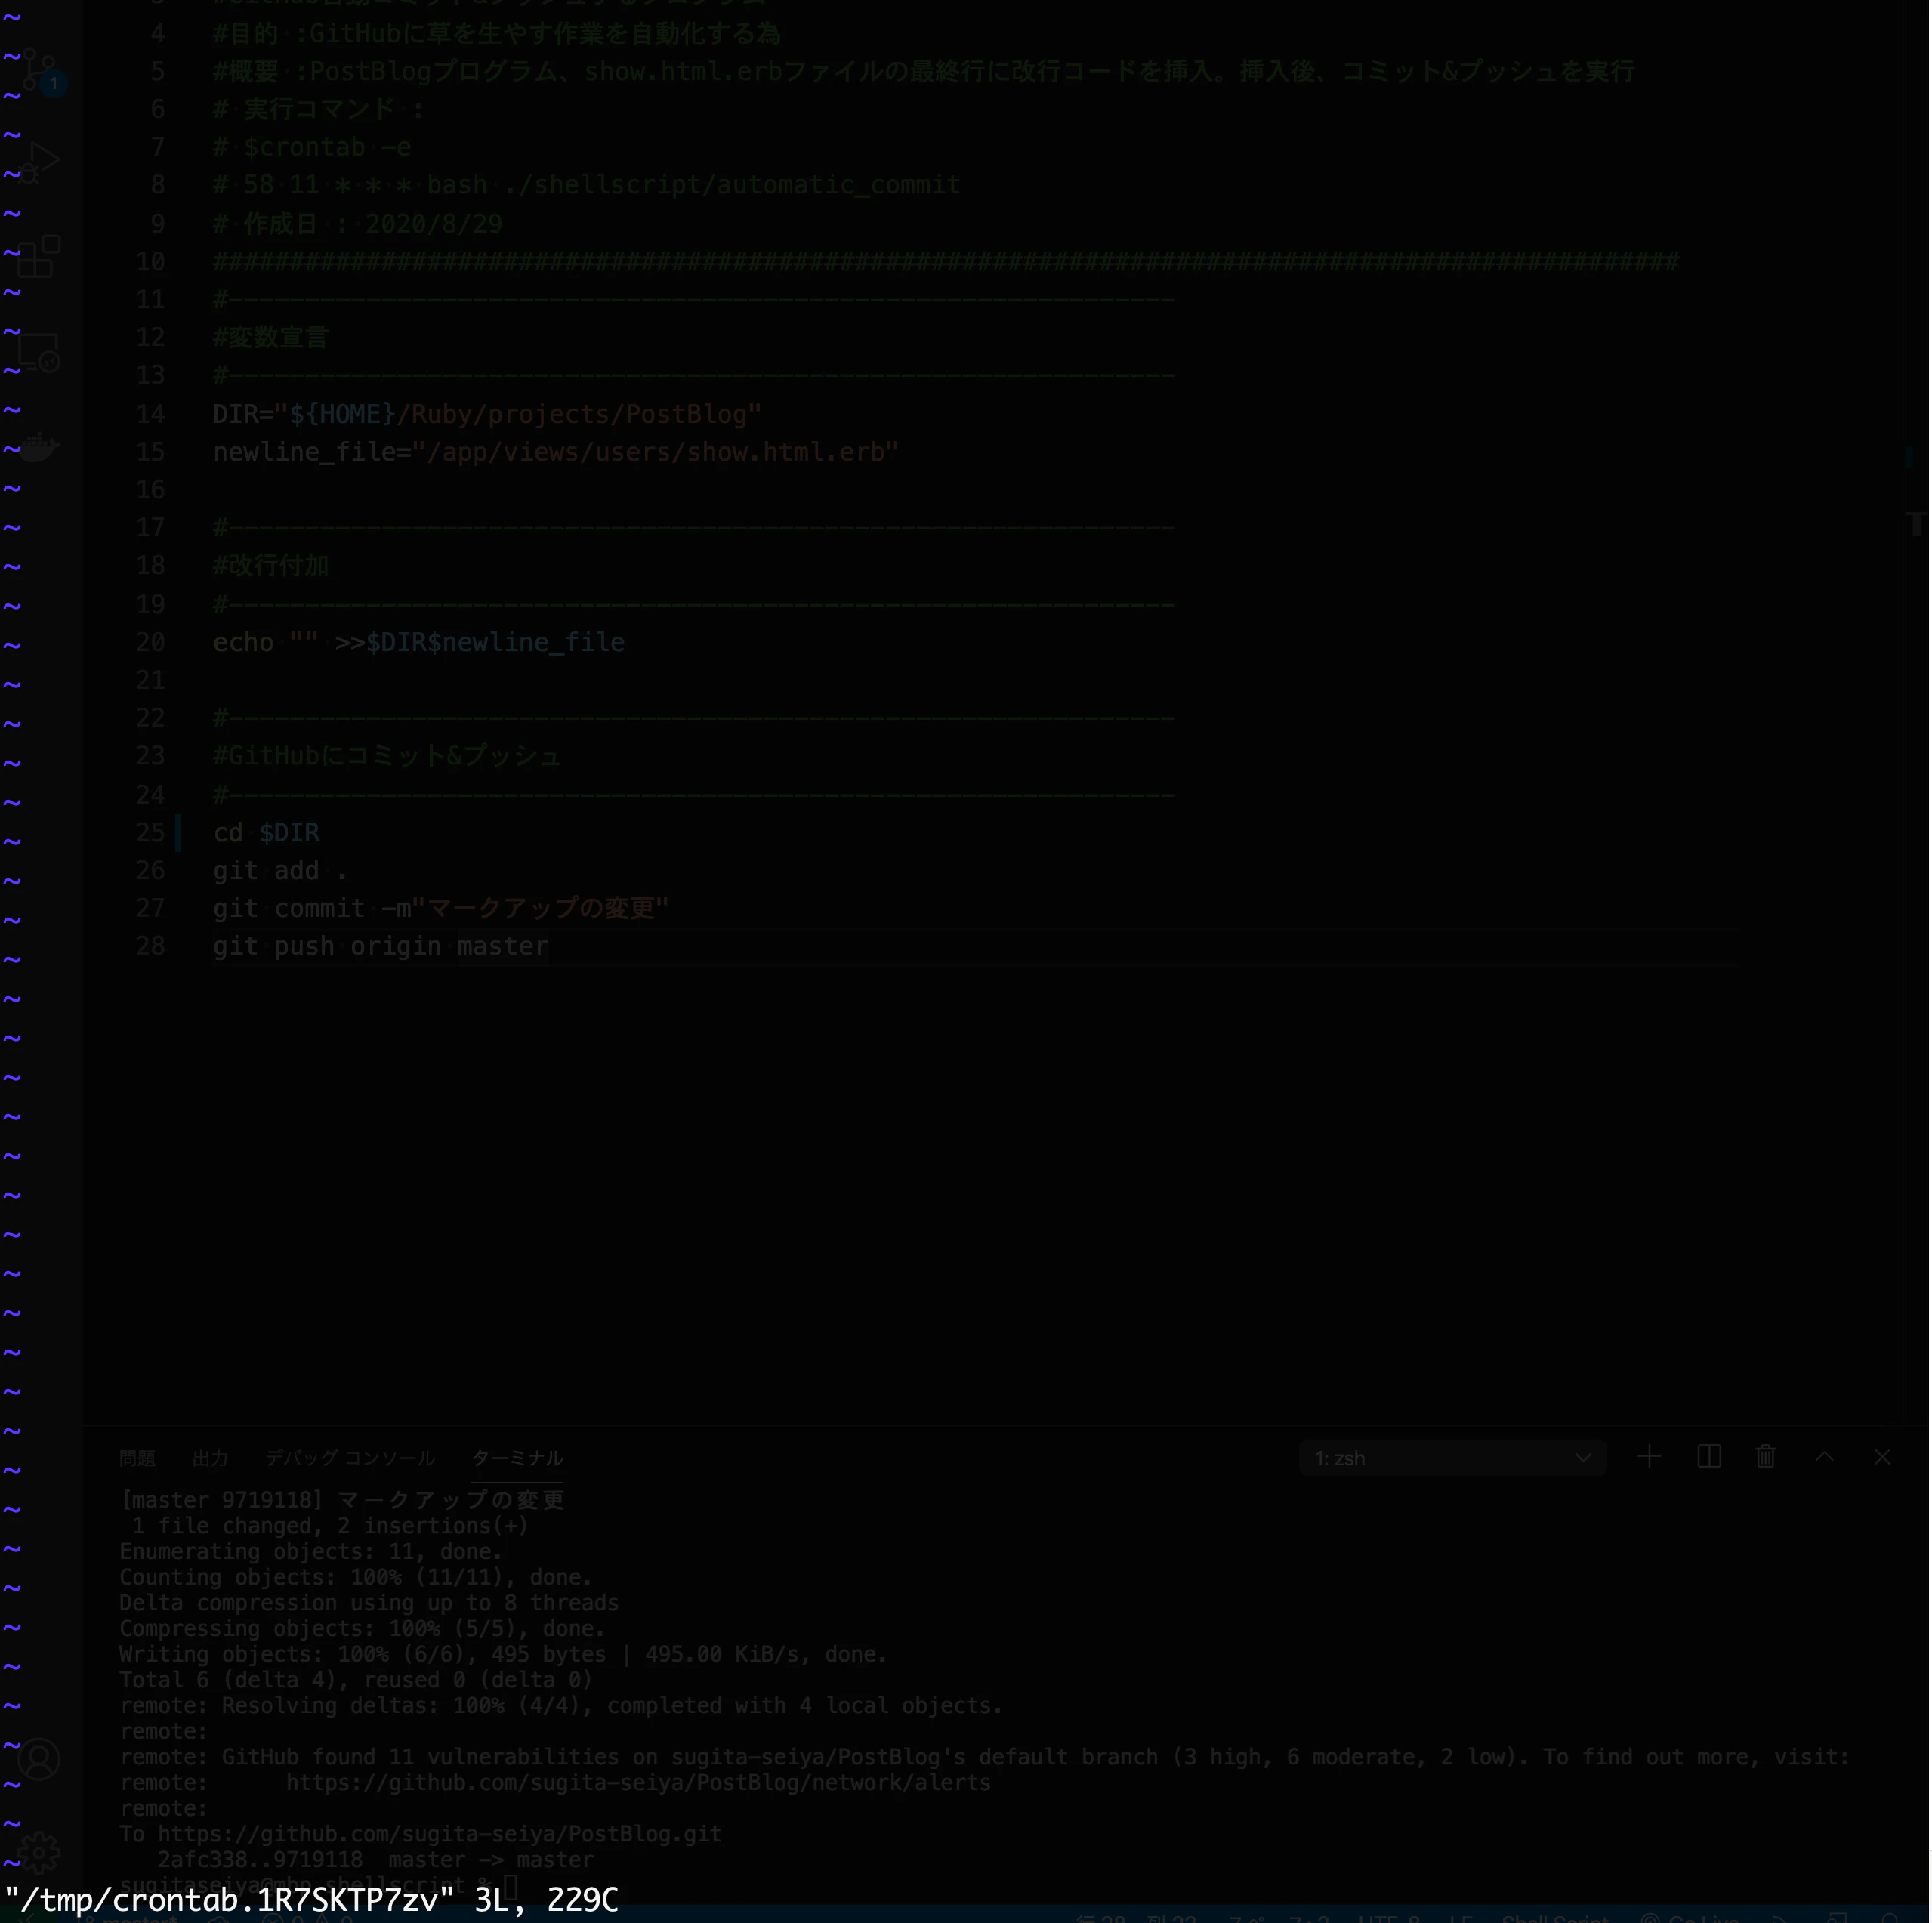Click the 'git add .' line
Image resolution: width=1932 pixels, height=1923 pixels.
(x=281, y=872)
